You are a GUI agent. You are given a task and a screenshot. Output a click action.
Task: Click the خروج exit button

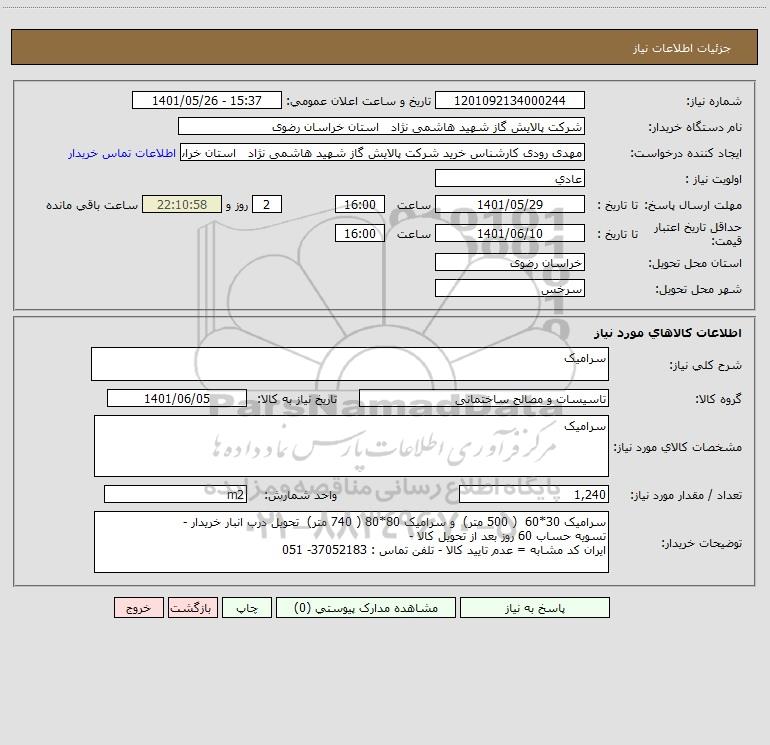point(138,607)
